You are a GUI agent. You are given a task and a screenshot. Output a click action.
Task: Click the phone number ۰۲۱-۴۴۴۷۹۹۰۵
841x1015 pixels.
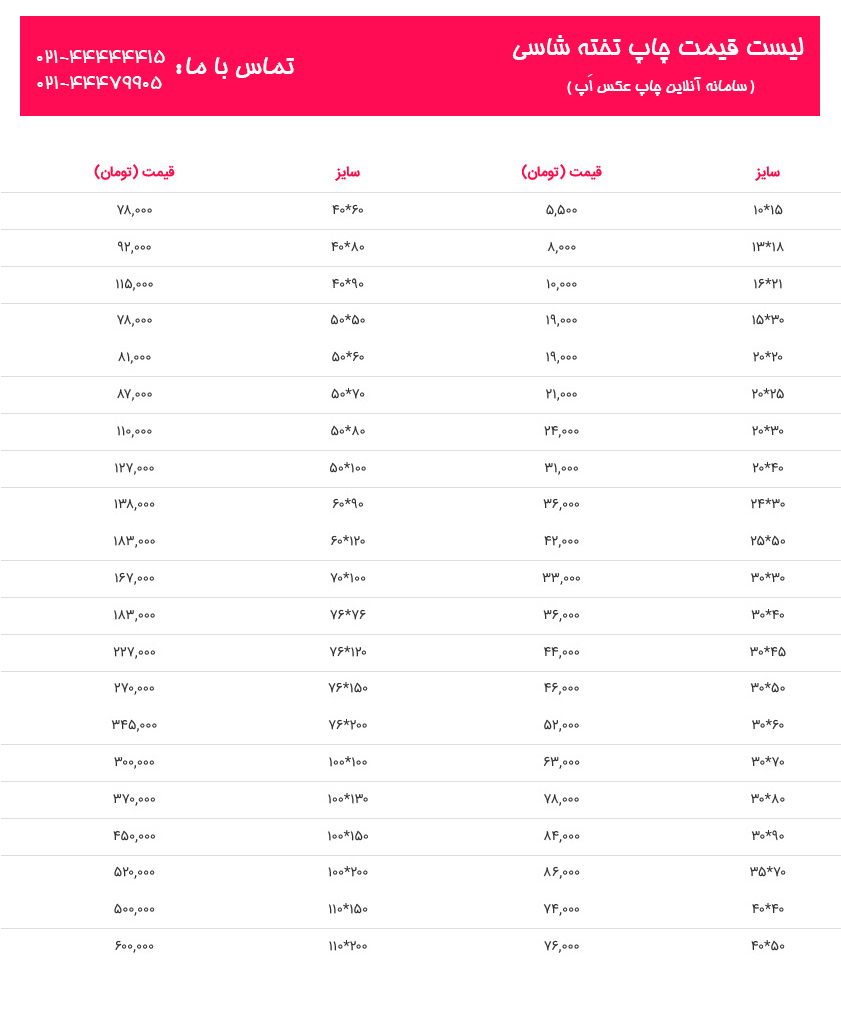[99, 82]
